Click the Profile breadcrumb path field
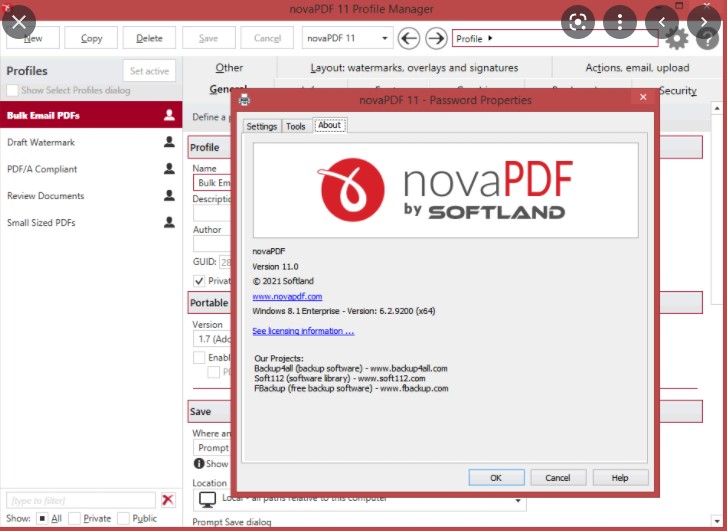Viewport: 727px width, 531px height. 555,38
